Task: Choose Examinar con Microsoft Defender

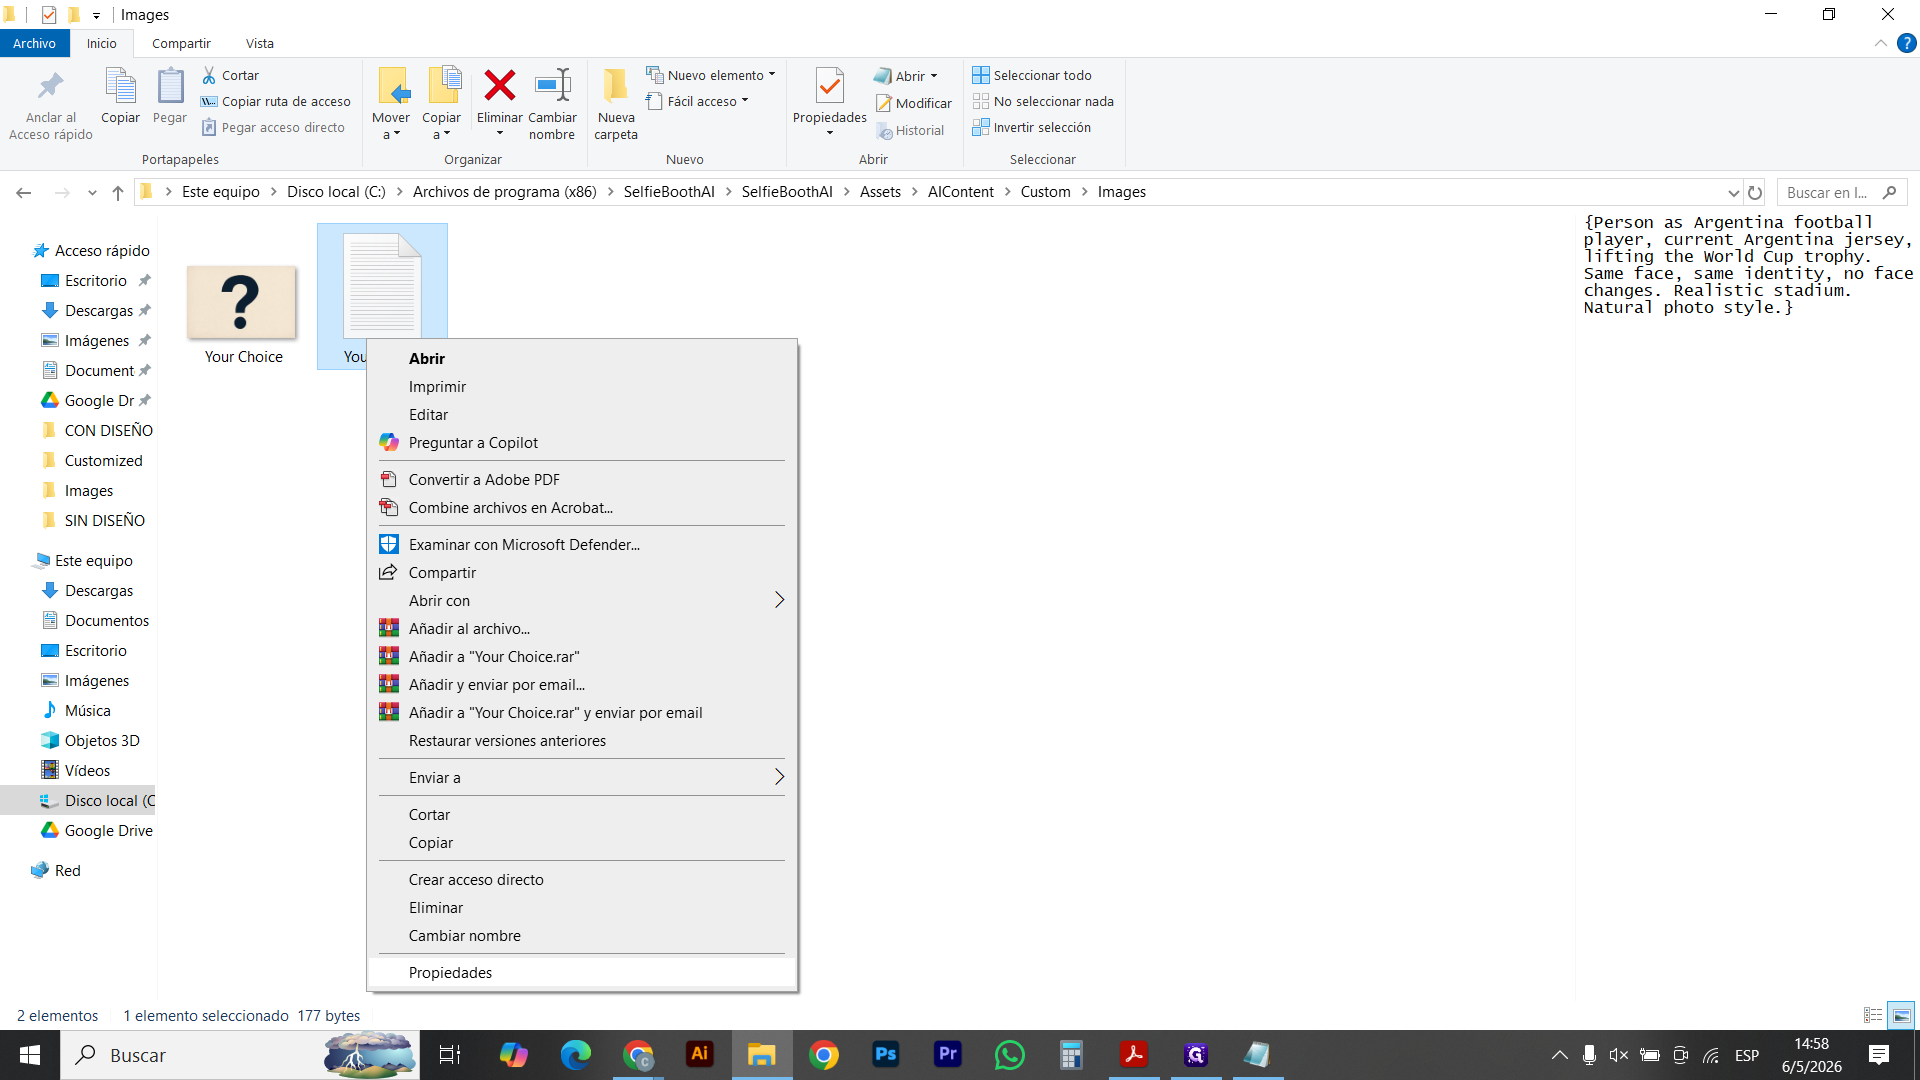Action: pos(582,544)
